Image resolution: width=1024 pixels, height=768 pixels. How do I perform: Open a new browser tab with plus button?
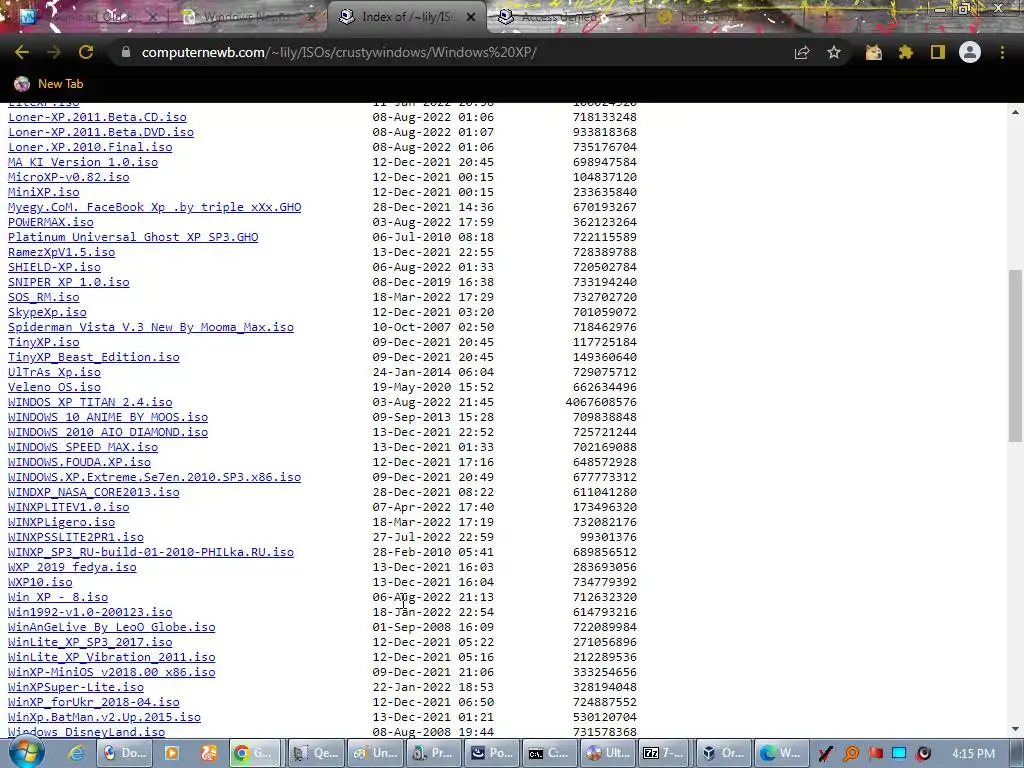click(x=827, y=17)
